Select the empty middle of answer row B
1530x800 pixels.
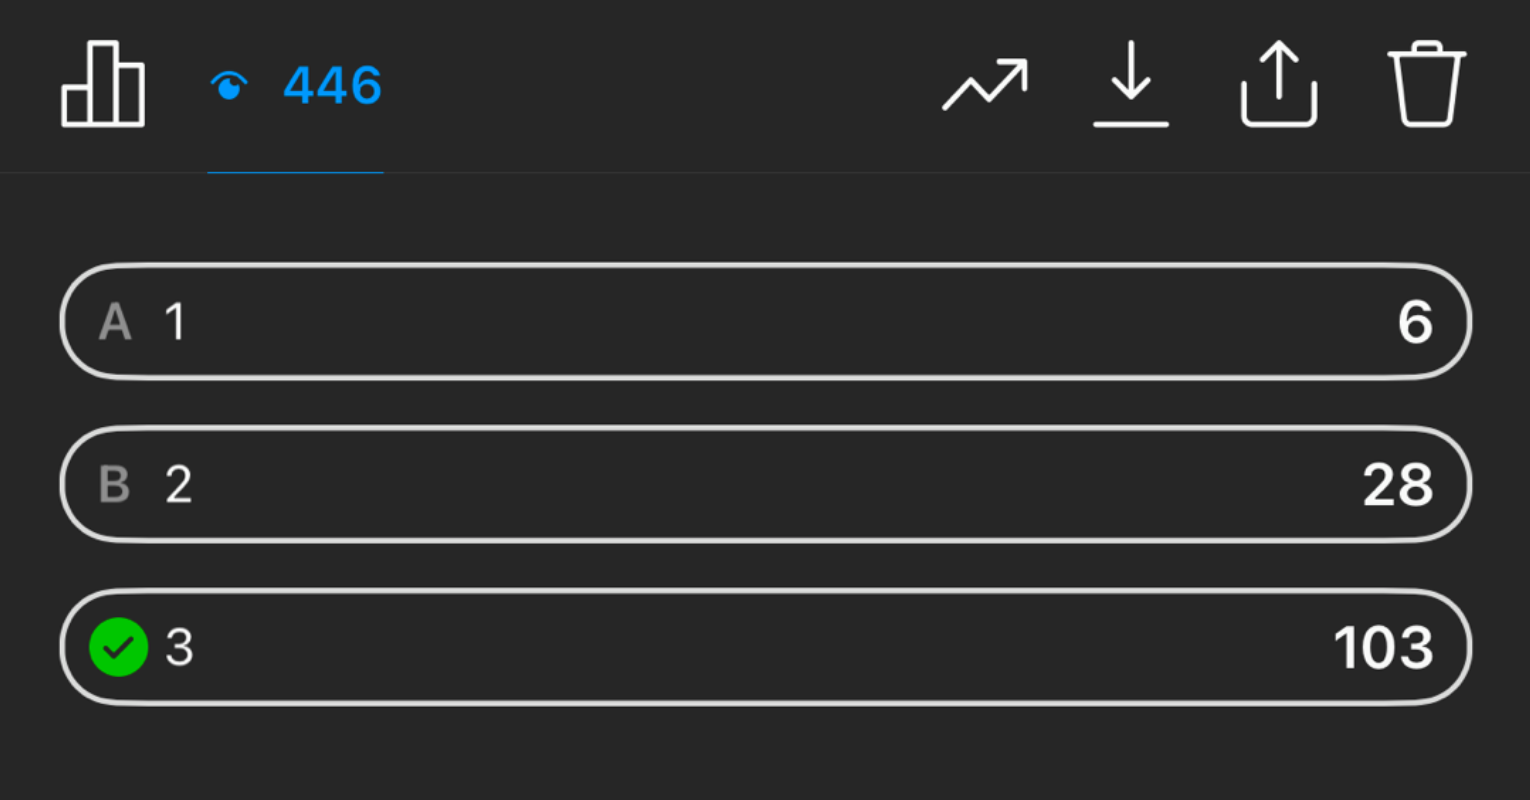pos(765,485)
